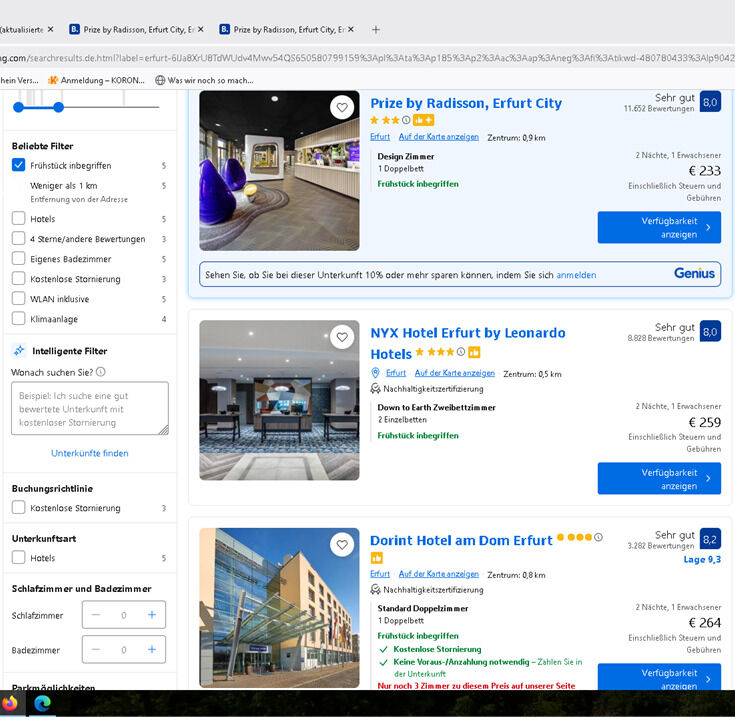This screenshot has width=735, height=721.
Task: Click info icon next to 'Wonach suchen Sie?'
Action: point(101,372)
